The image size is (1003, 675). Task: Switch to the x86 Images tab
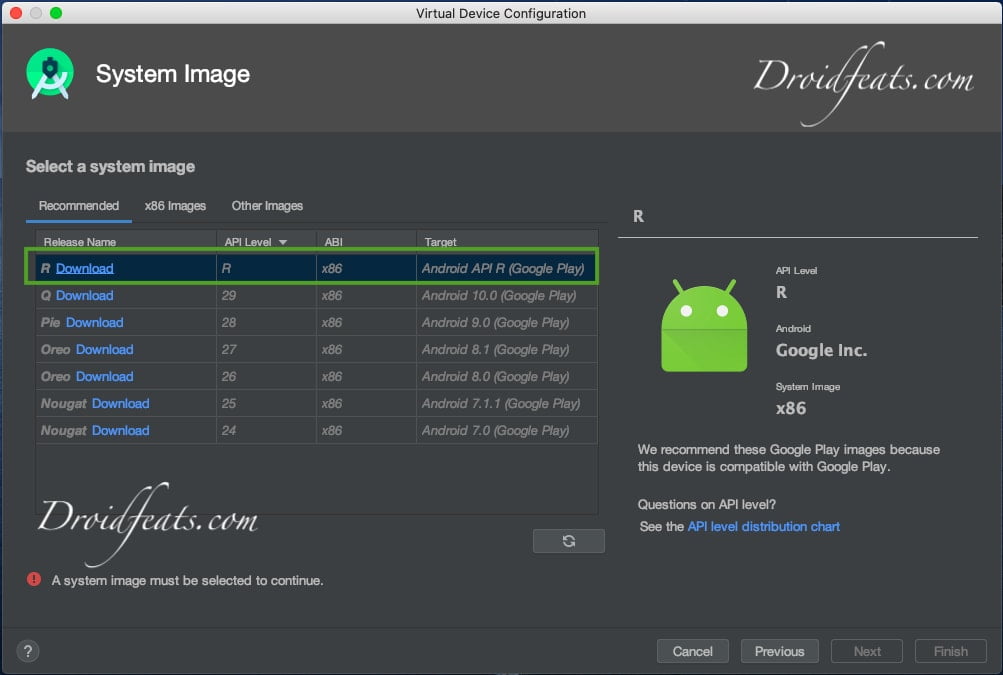[174, 206]
